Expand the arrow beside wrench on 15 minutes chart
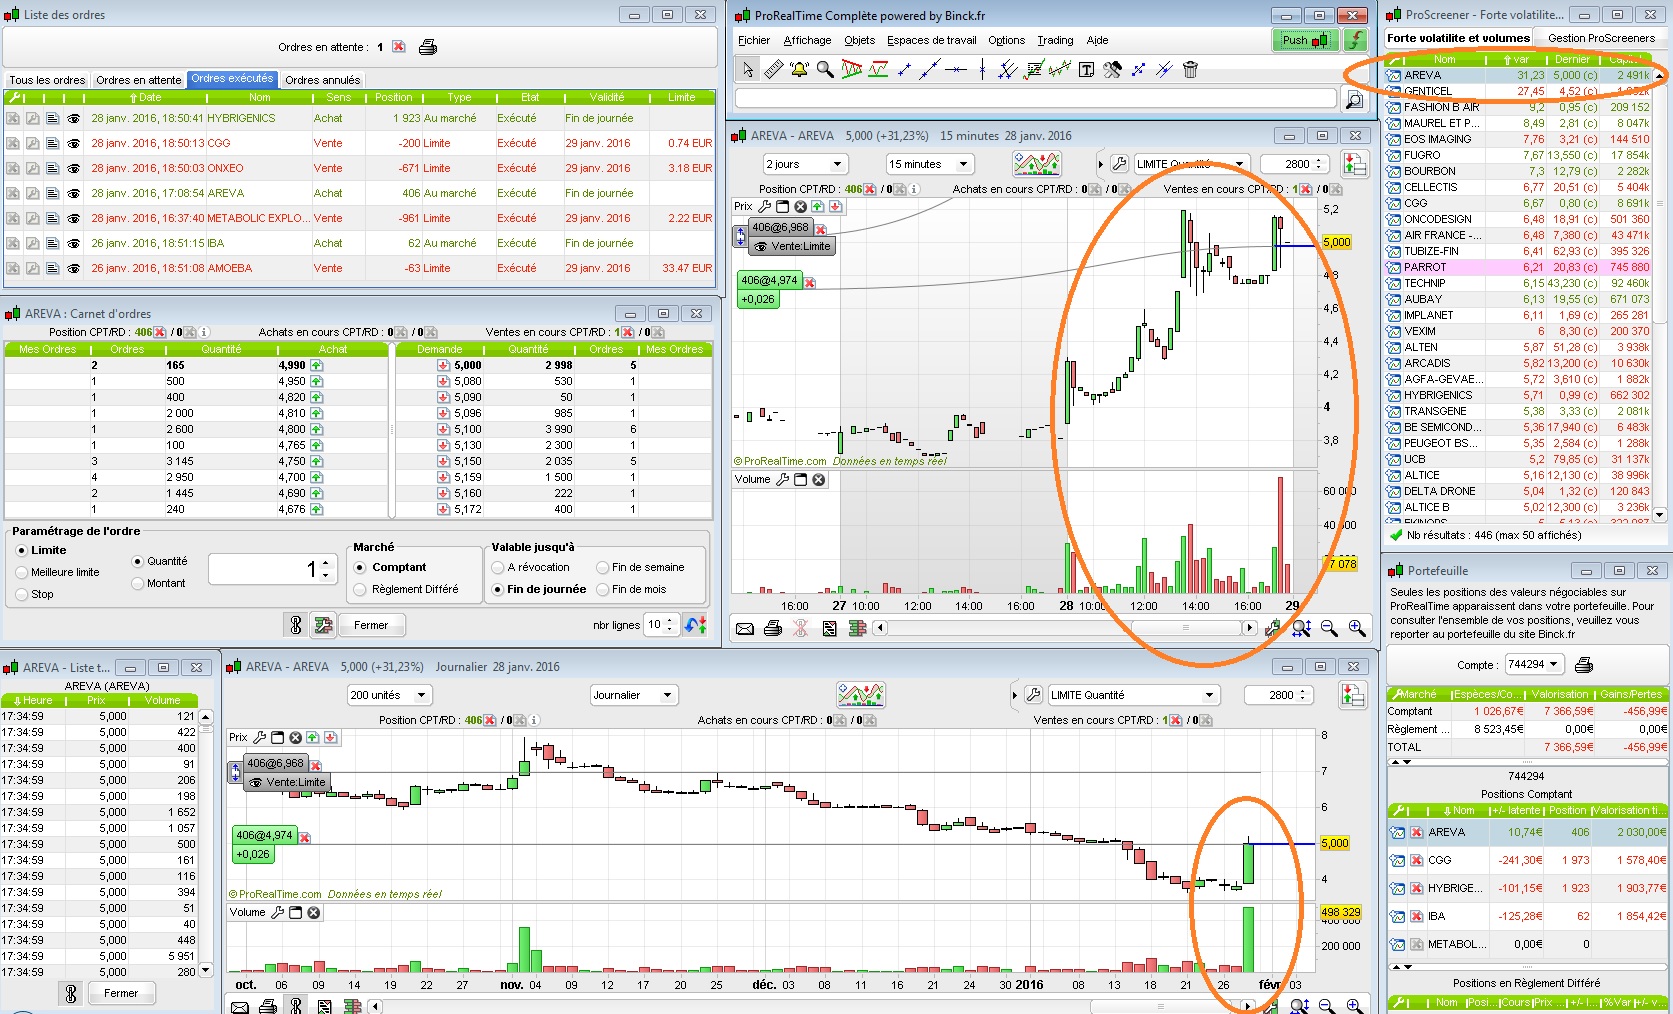Image resolution: width=1673 pixels, height=1014 pixels. (1101, 164)
